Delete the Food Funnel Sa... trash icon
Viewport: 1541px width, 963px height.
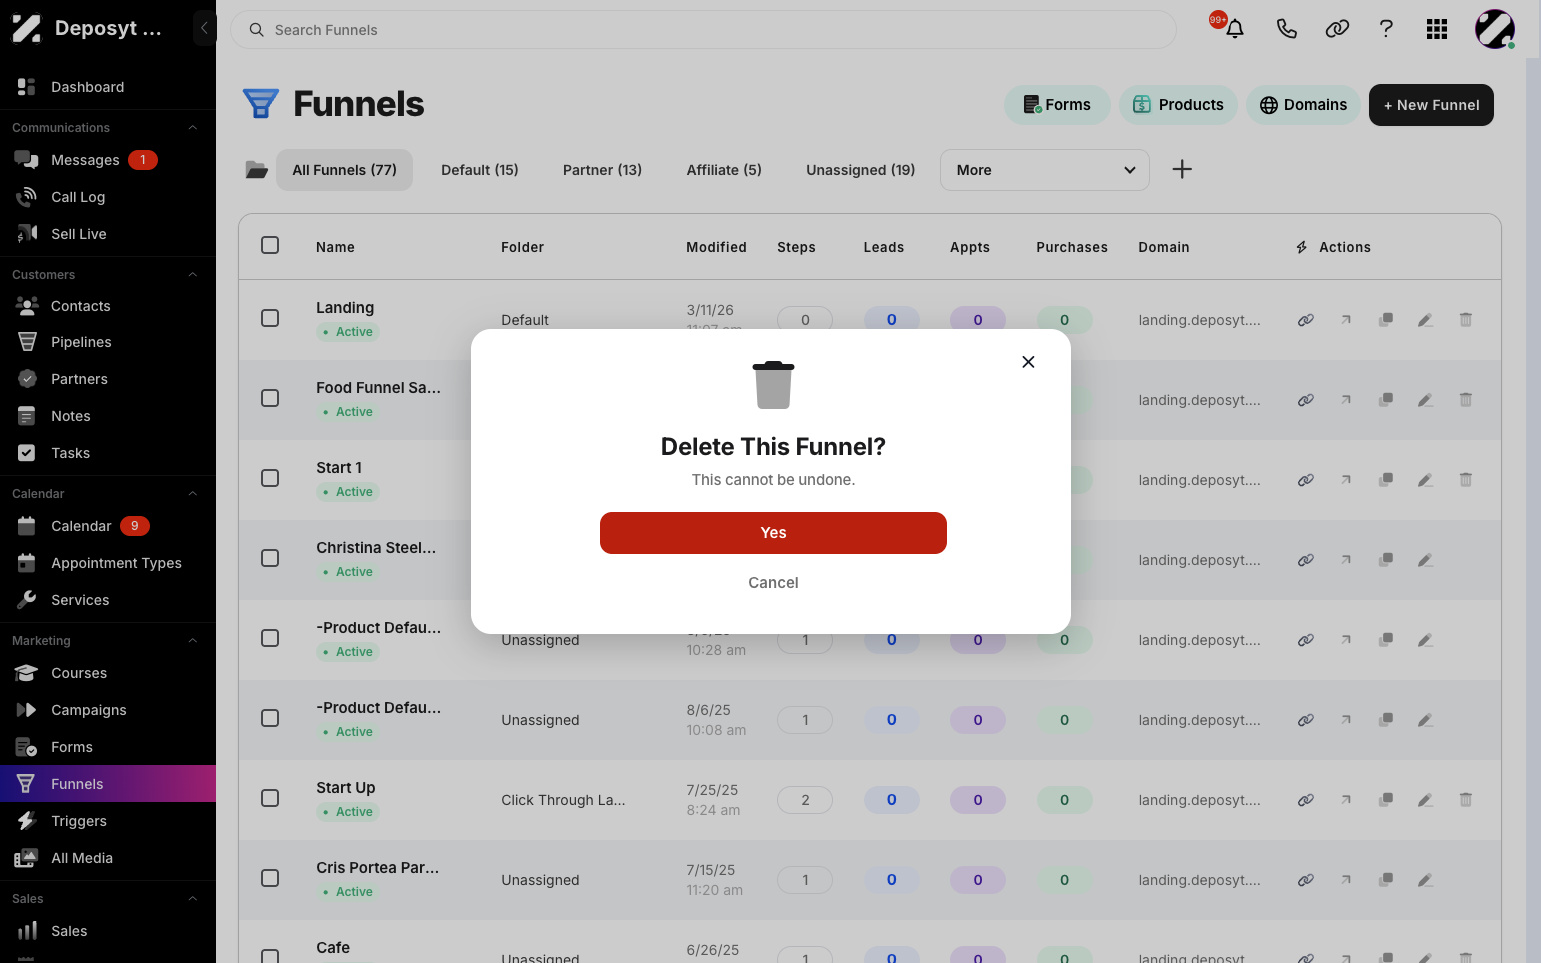point(1466,400)
